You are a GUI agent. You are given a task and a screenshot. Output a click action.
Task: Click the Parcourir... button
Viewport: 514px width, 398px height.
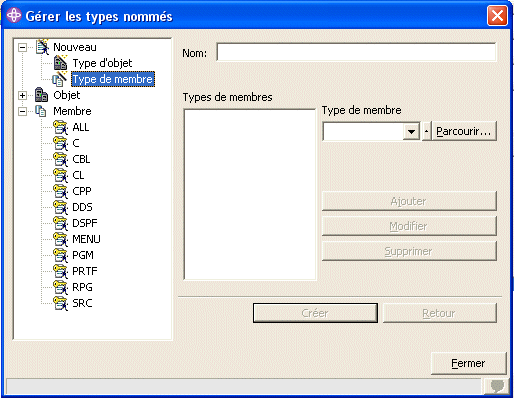coord(464,131)
